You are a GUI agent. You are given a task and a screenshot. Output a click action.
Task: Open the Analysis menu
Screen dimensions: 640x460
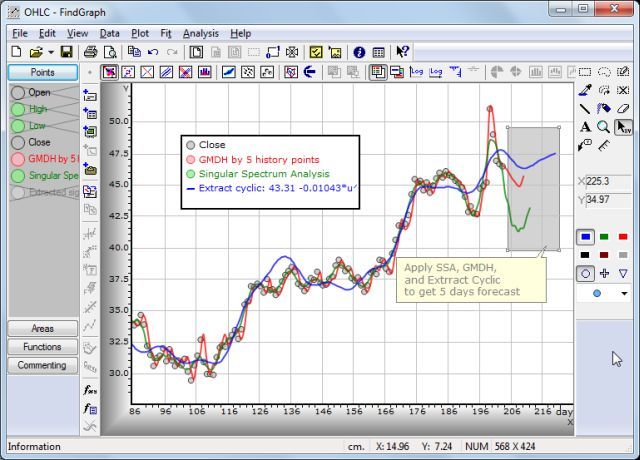(201, 33)
